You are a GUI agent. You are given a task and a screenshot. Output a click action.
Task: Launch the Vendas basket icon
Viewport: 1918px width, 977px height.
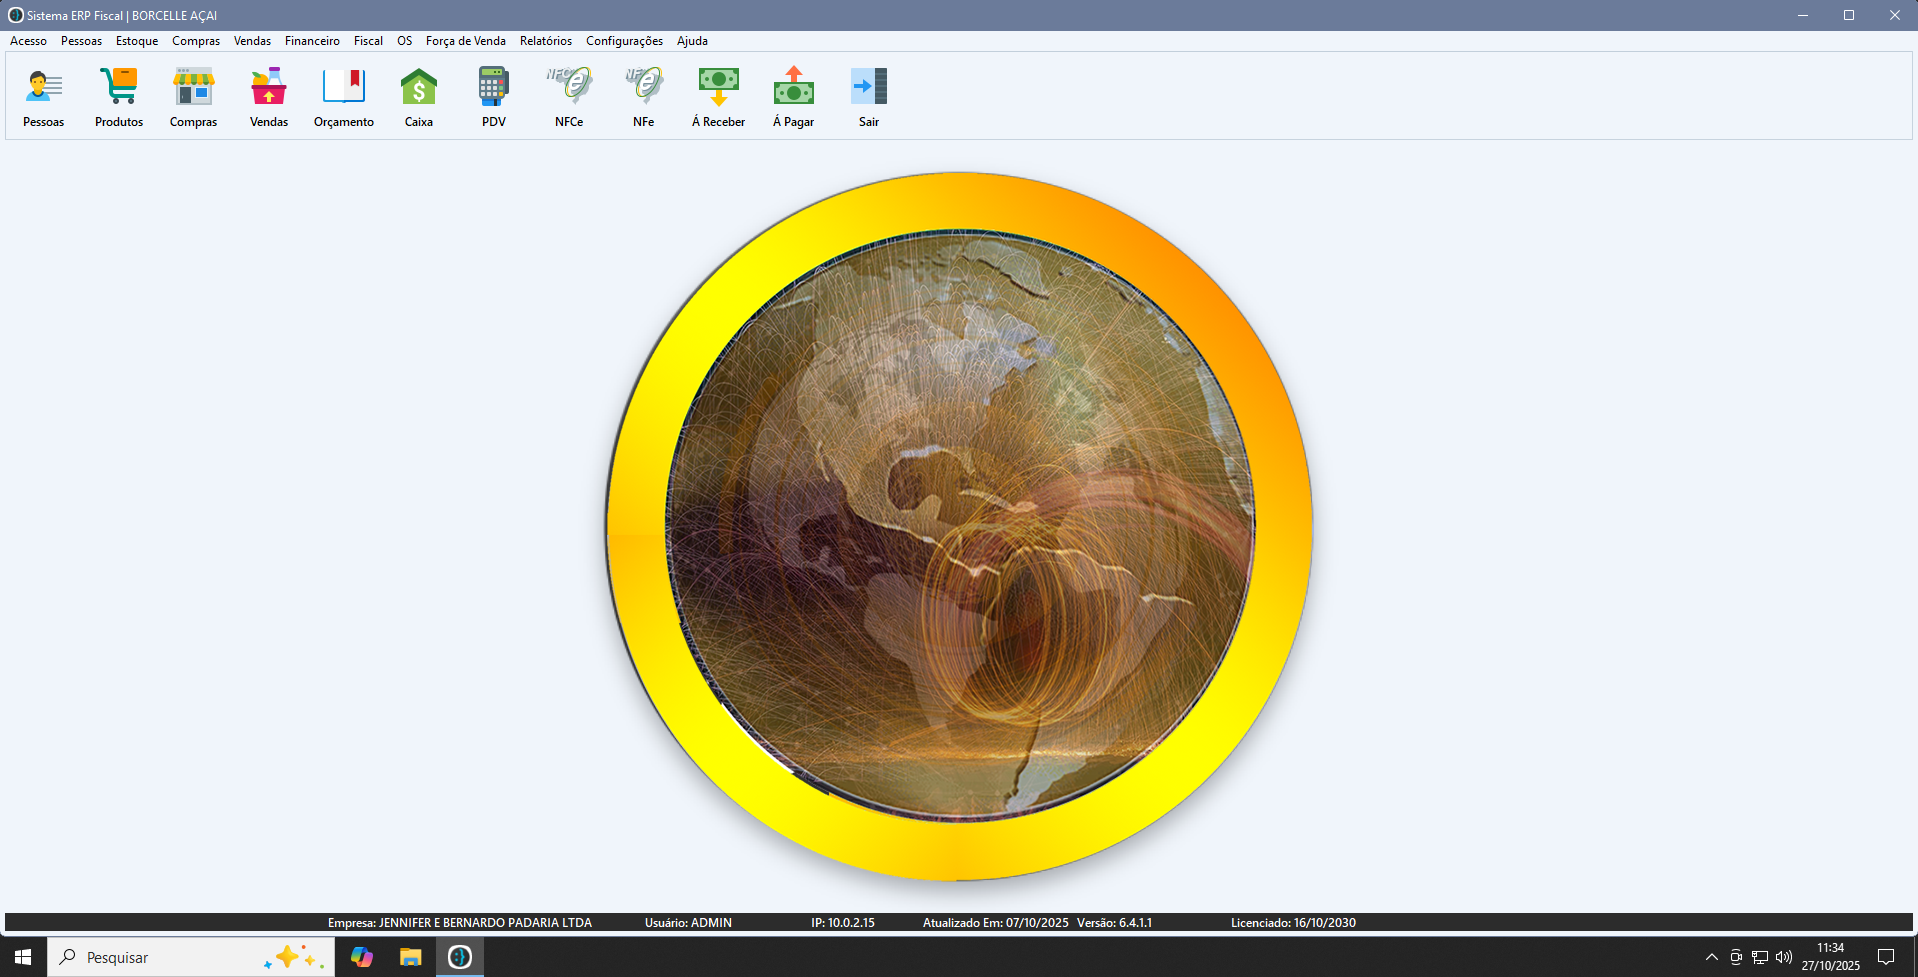click(269, 87)
